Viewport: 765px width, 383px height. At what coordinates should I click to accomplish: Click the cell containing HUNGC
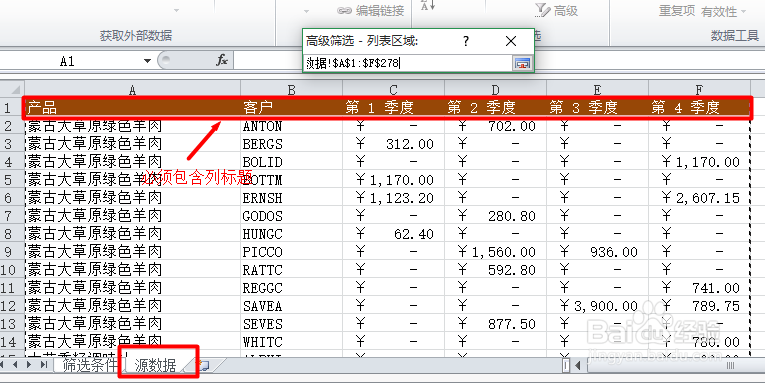point(291,234)
